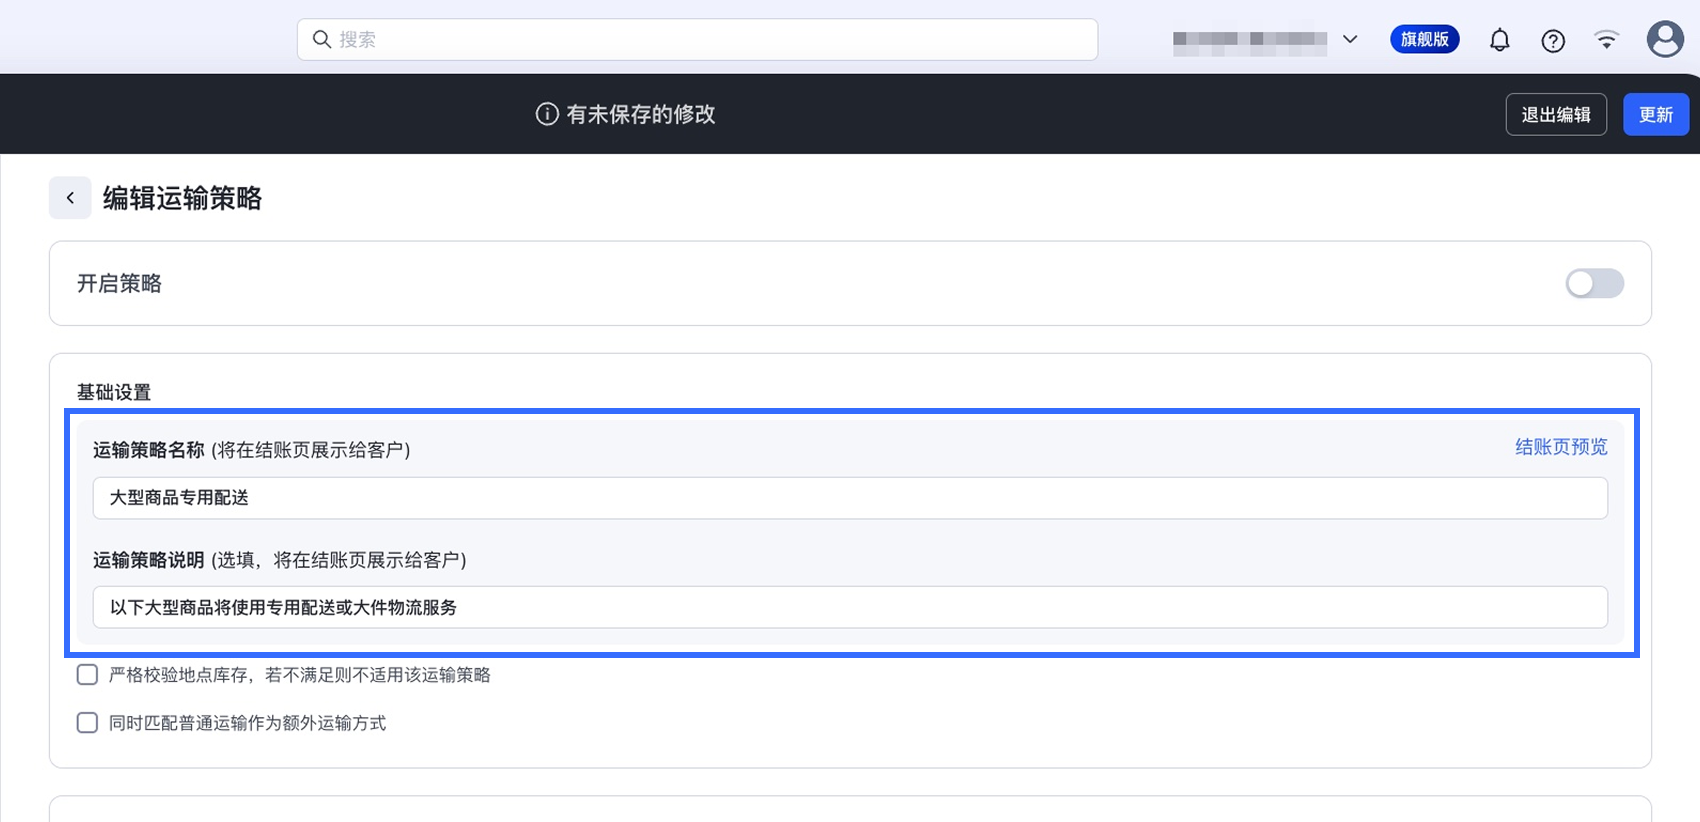Click the Wi-Fi network status icon
Viewport: 1700px width, 822px height.
1606,40
